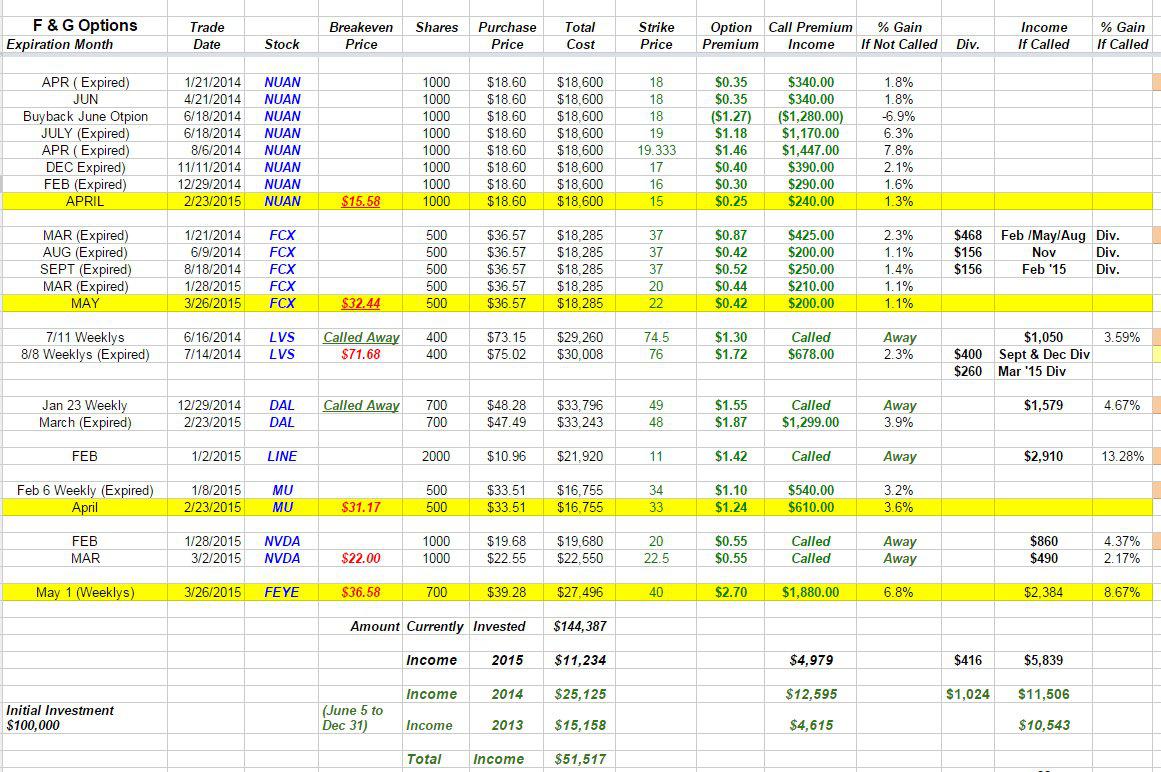
Task: Select the 'Call Premium Income' header
Action: (811, 36)
